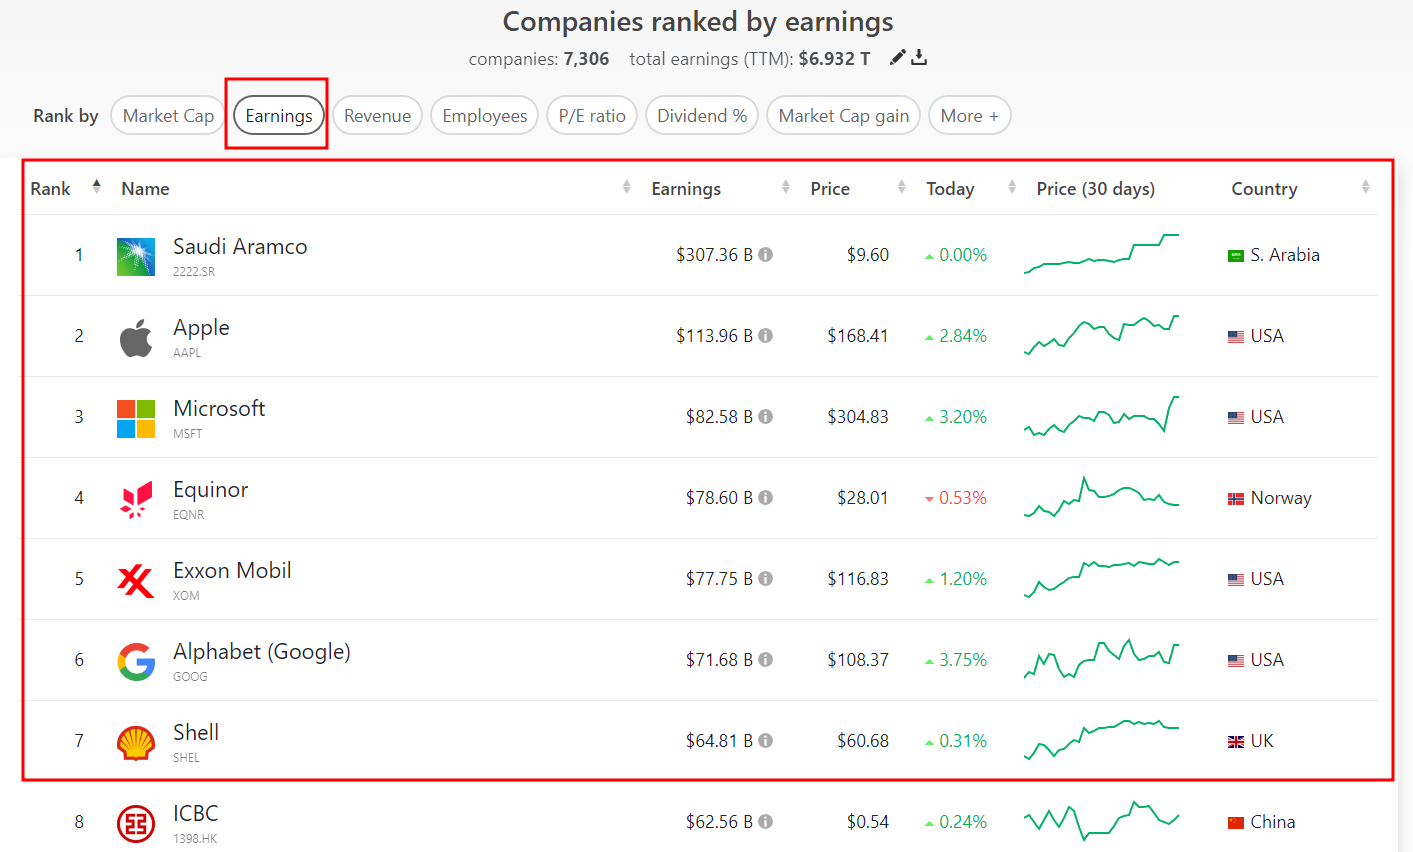The width and height of the screenshot is (1413, 852).
Task: Click the Equinor logo icon
Action: coord(136,500)
